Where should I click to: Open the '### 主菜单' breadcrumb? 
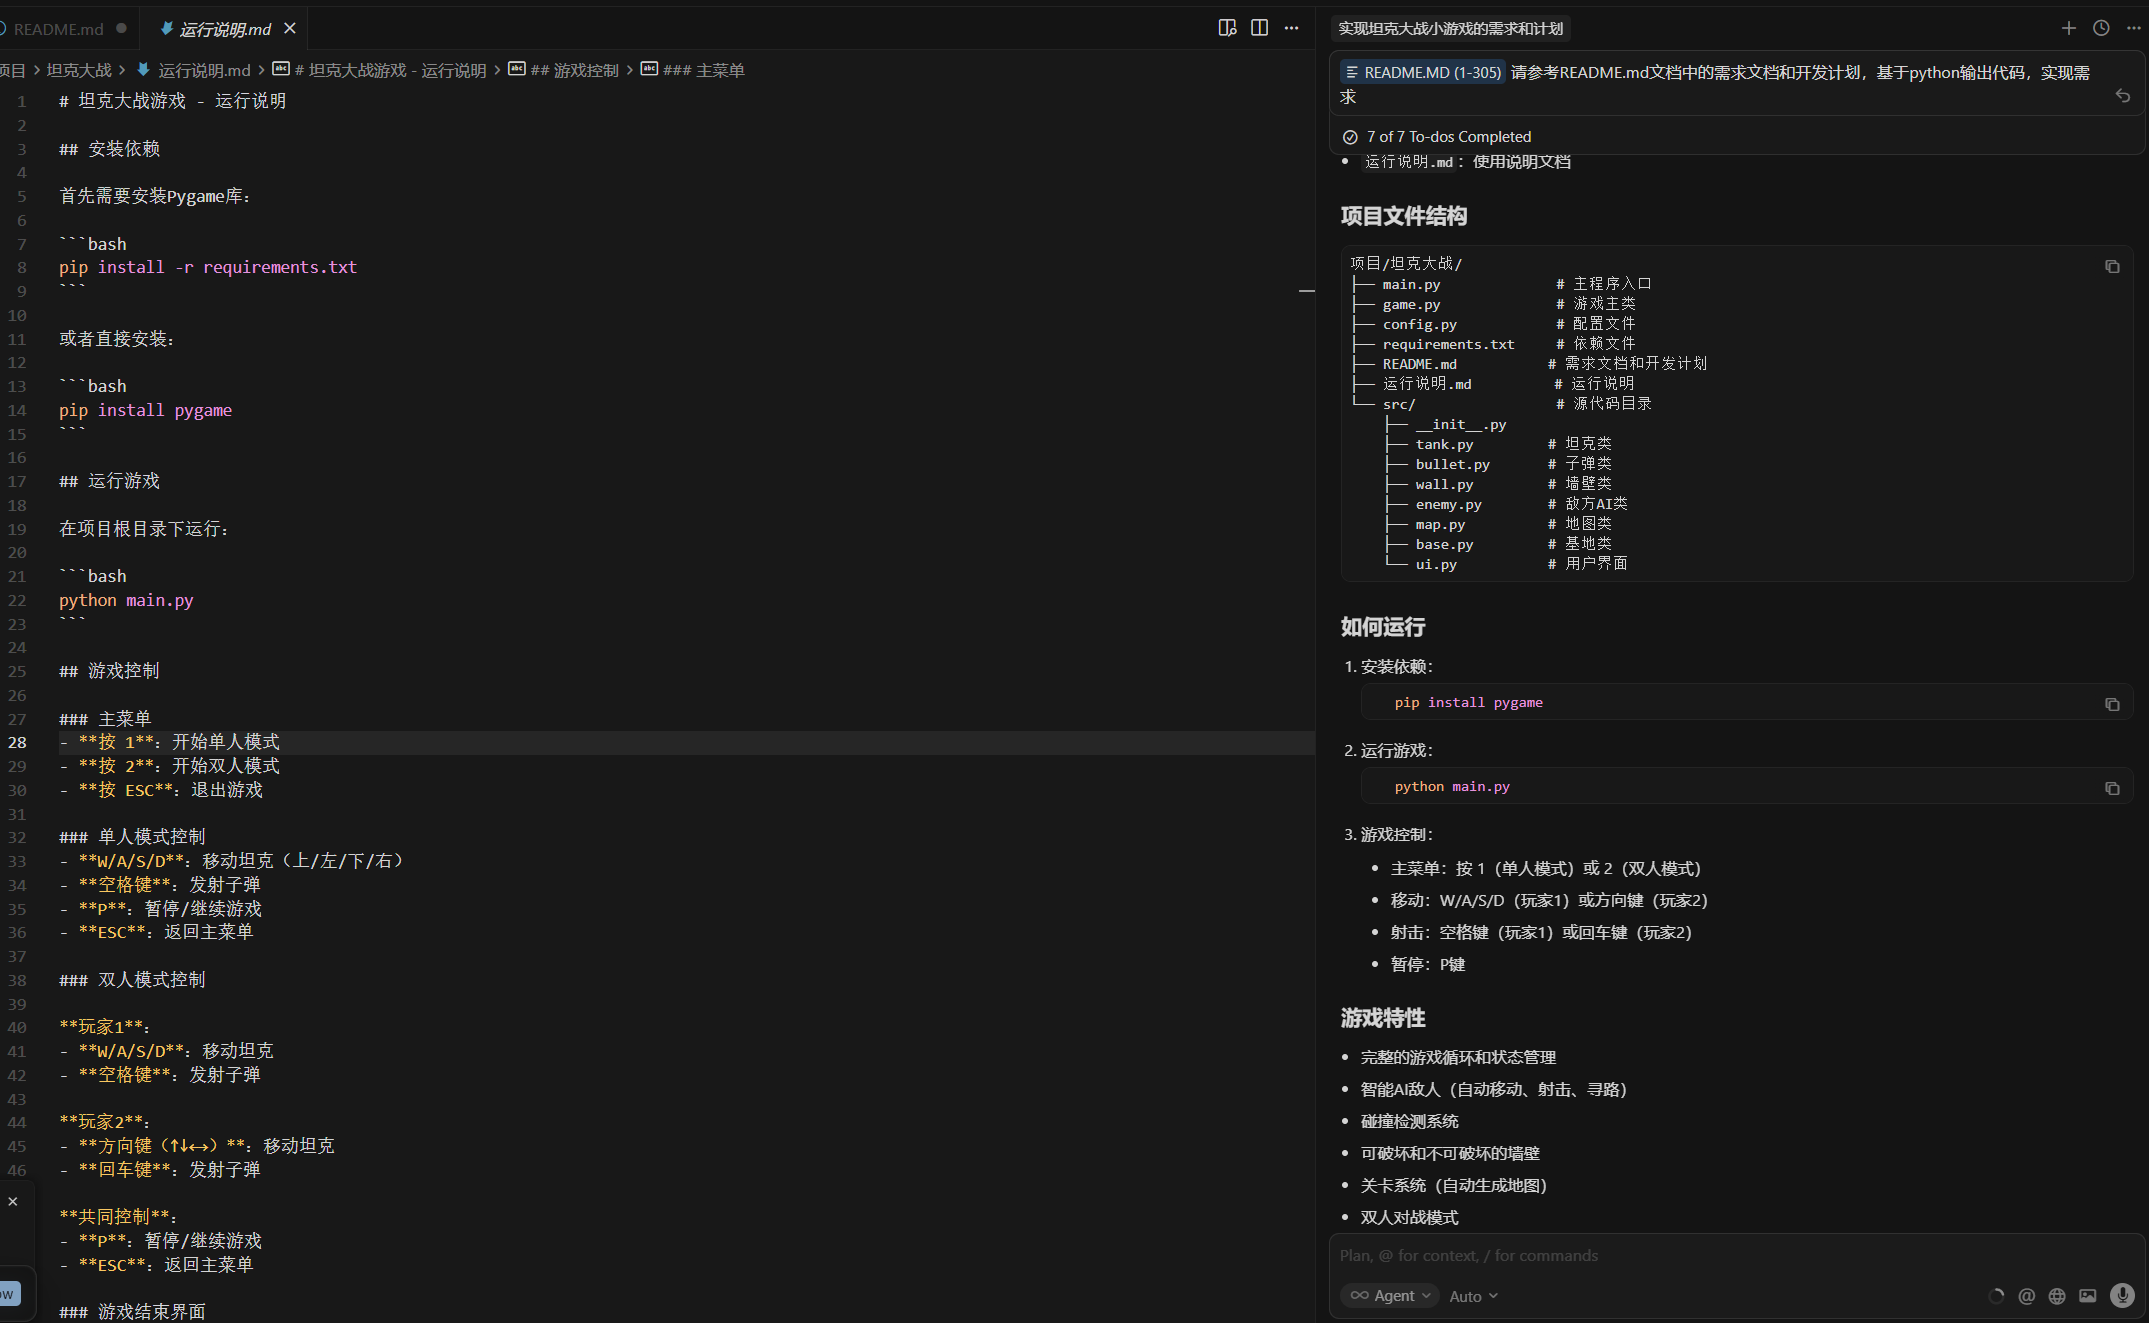point(703,70)
